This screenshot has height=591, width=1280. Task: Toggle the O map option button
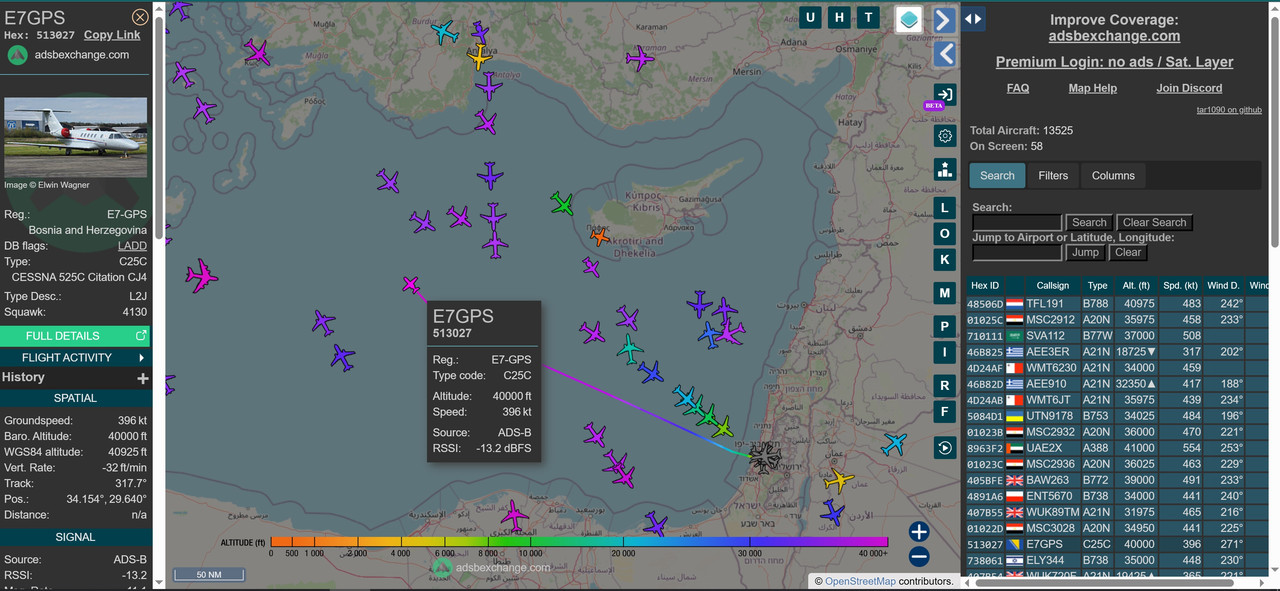944,234
